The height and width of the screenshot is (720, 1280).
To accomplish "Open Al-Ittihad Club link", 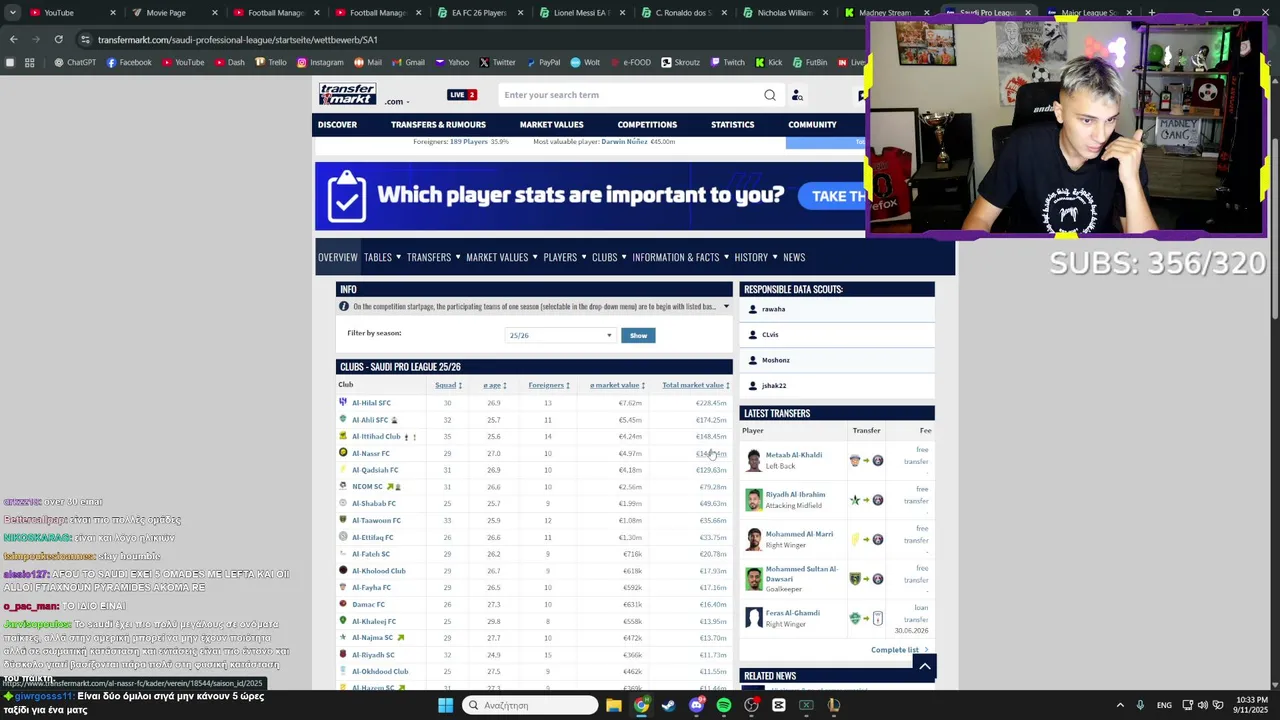I will click(376, 436).
